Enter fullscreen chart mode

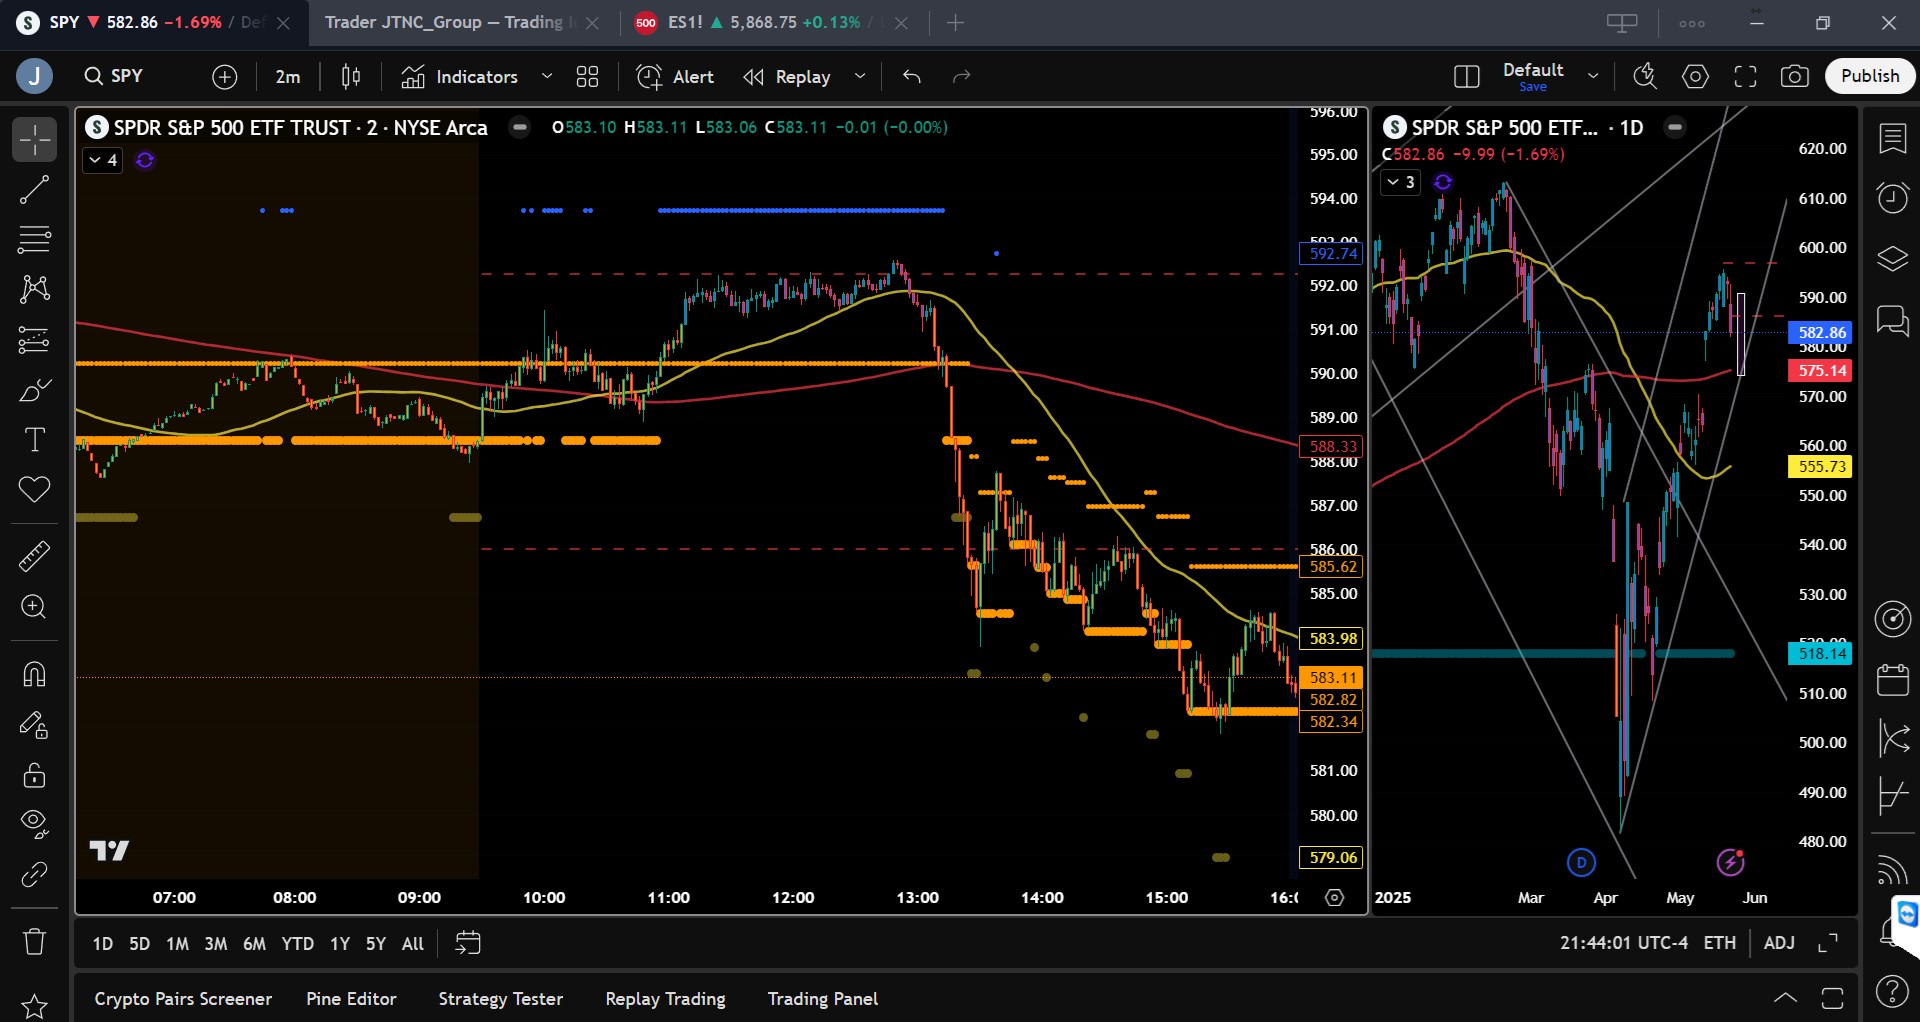1745,76
